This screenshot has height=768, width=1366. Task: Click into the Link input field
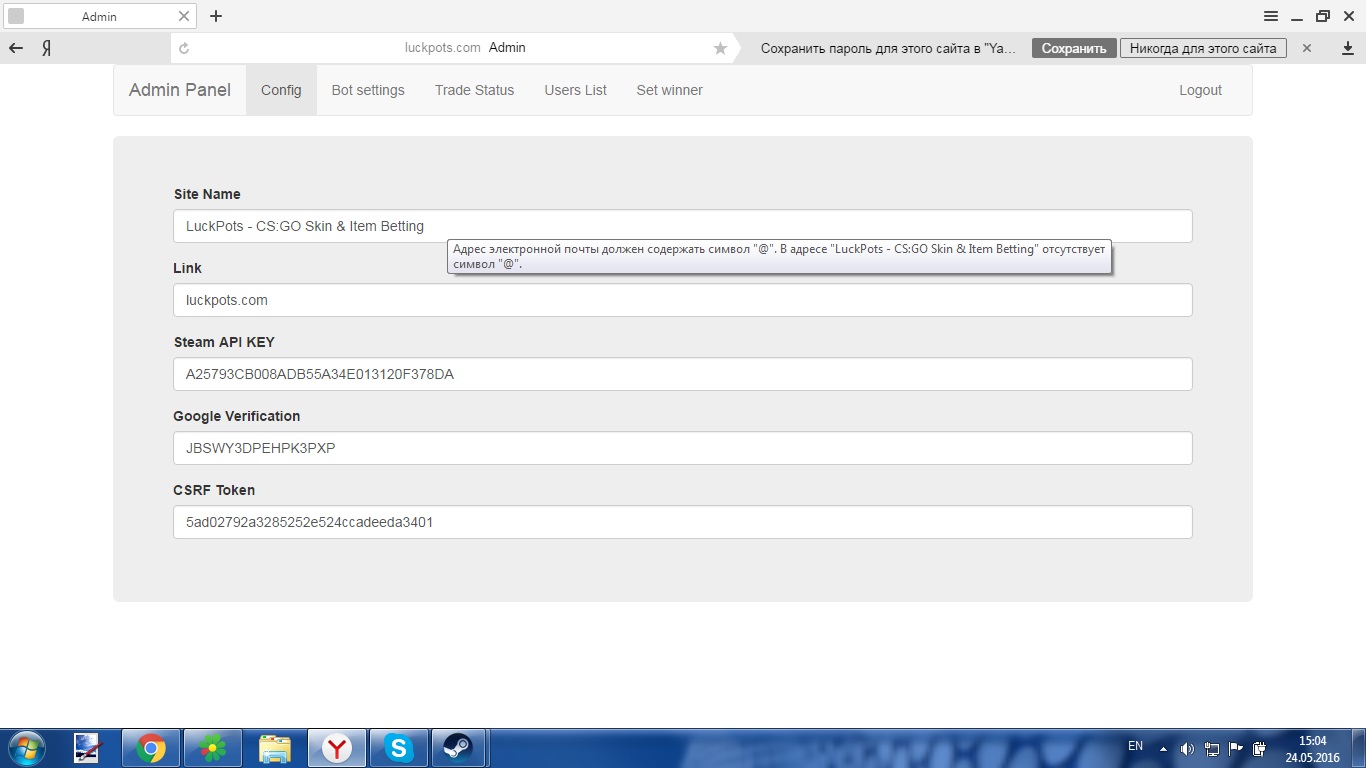click(682, 300)
